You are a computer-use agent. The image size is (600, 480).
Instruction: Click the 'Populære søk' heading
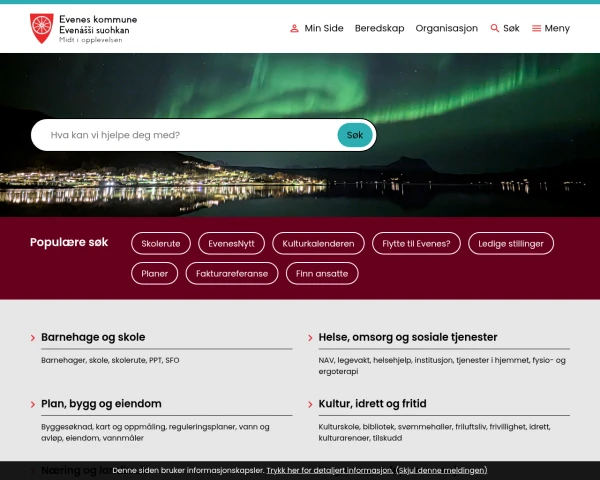click(x=69, y=242)
